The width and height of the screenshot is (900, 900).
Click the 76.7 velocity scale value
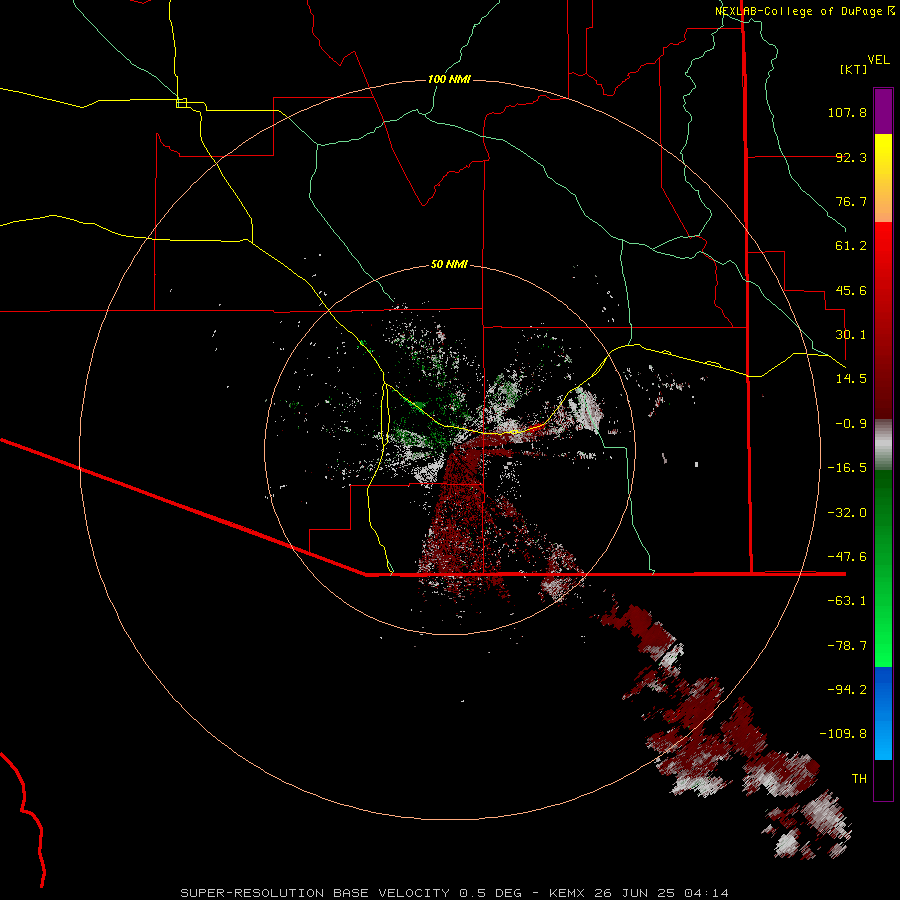[851, 201]
